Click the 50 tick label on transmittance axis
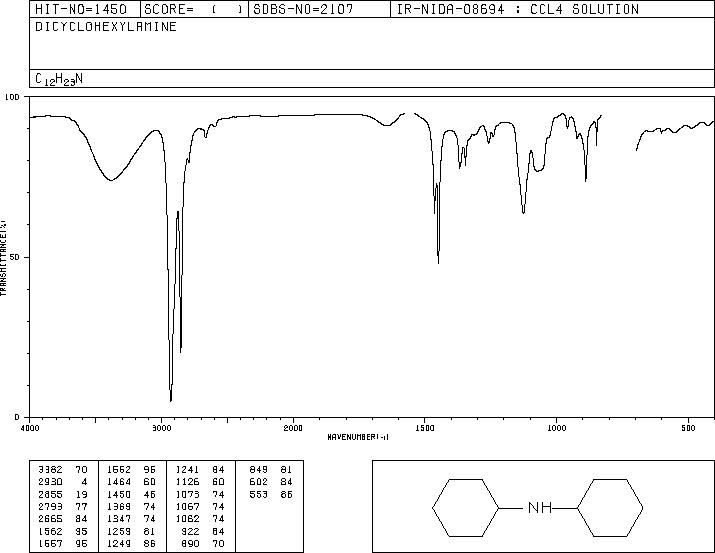This screenshot has height=553, width=715. [x=15, y=257]
